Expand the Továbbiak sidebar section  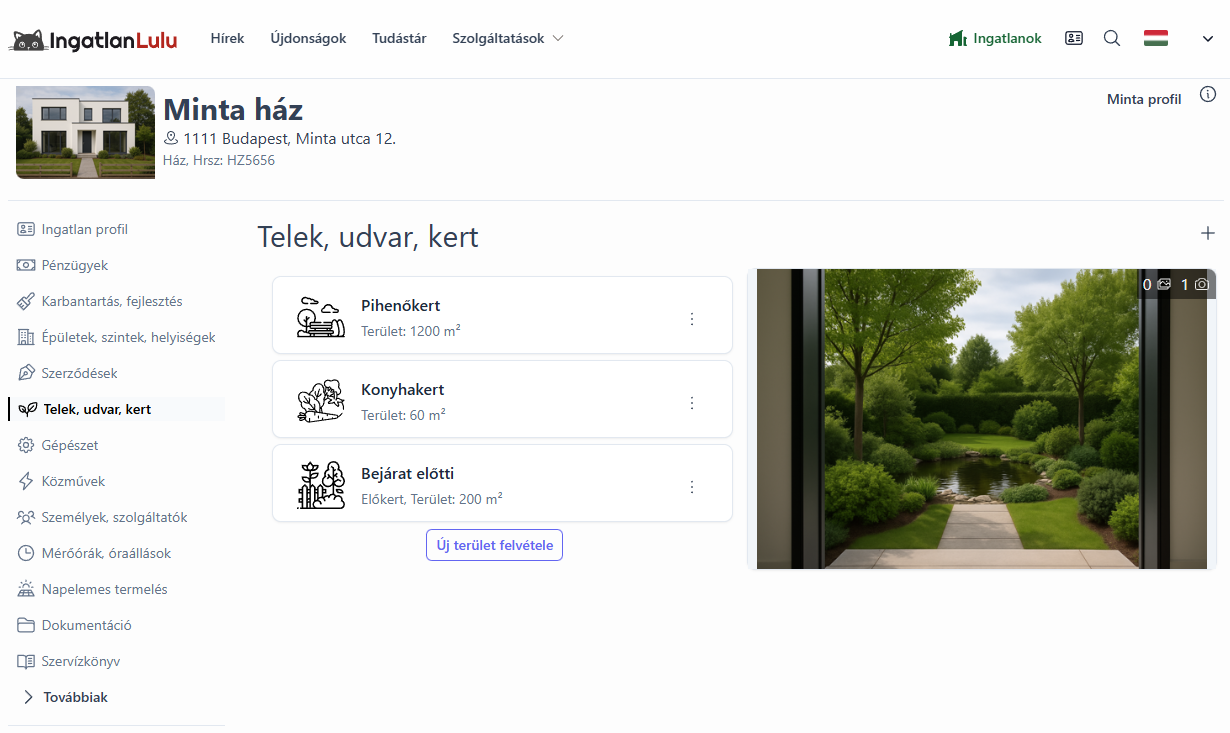66,697
